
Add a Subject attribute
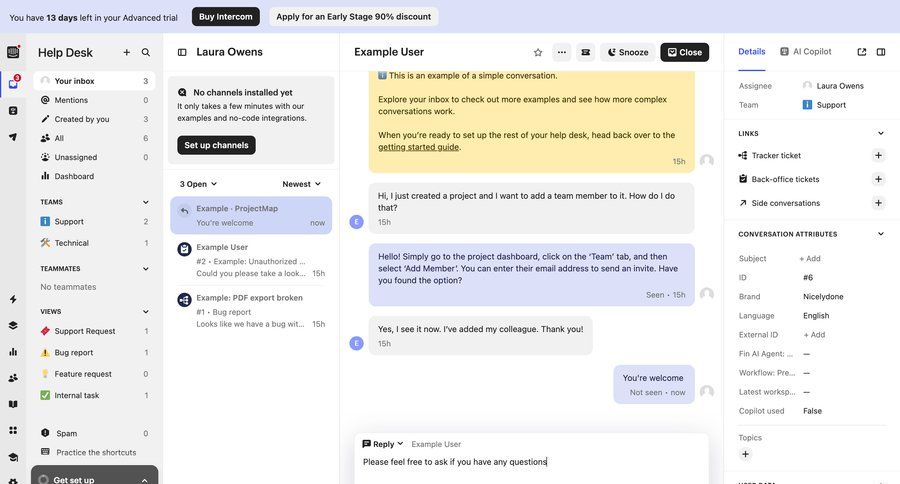(x=810, y=259)
